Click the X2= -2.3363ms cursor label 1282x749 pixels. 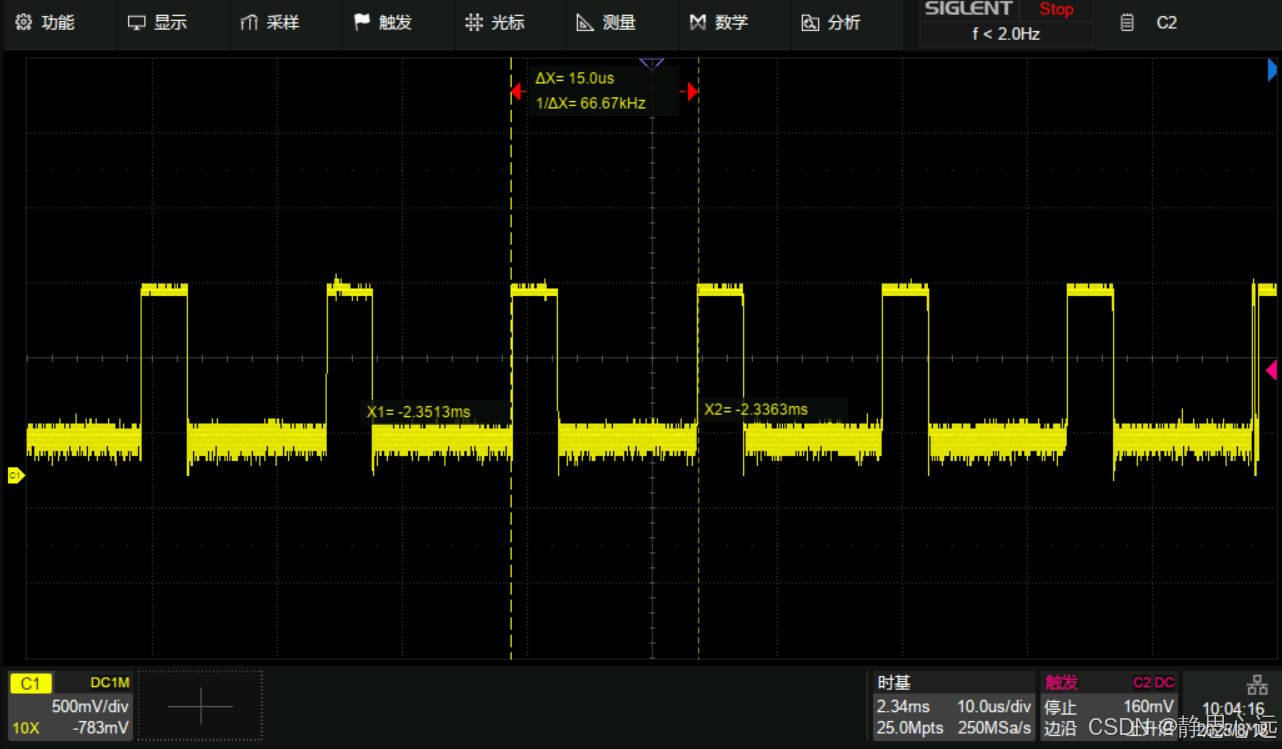point(756,409)
